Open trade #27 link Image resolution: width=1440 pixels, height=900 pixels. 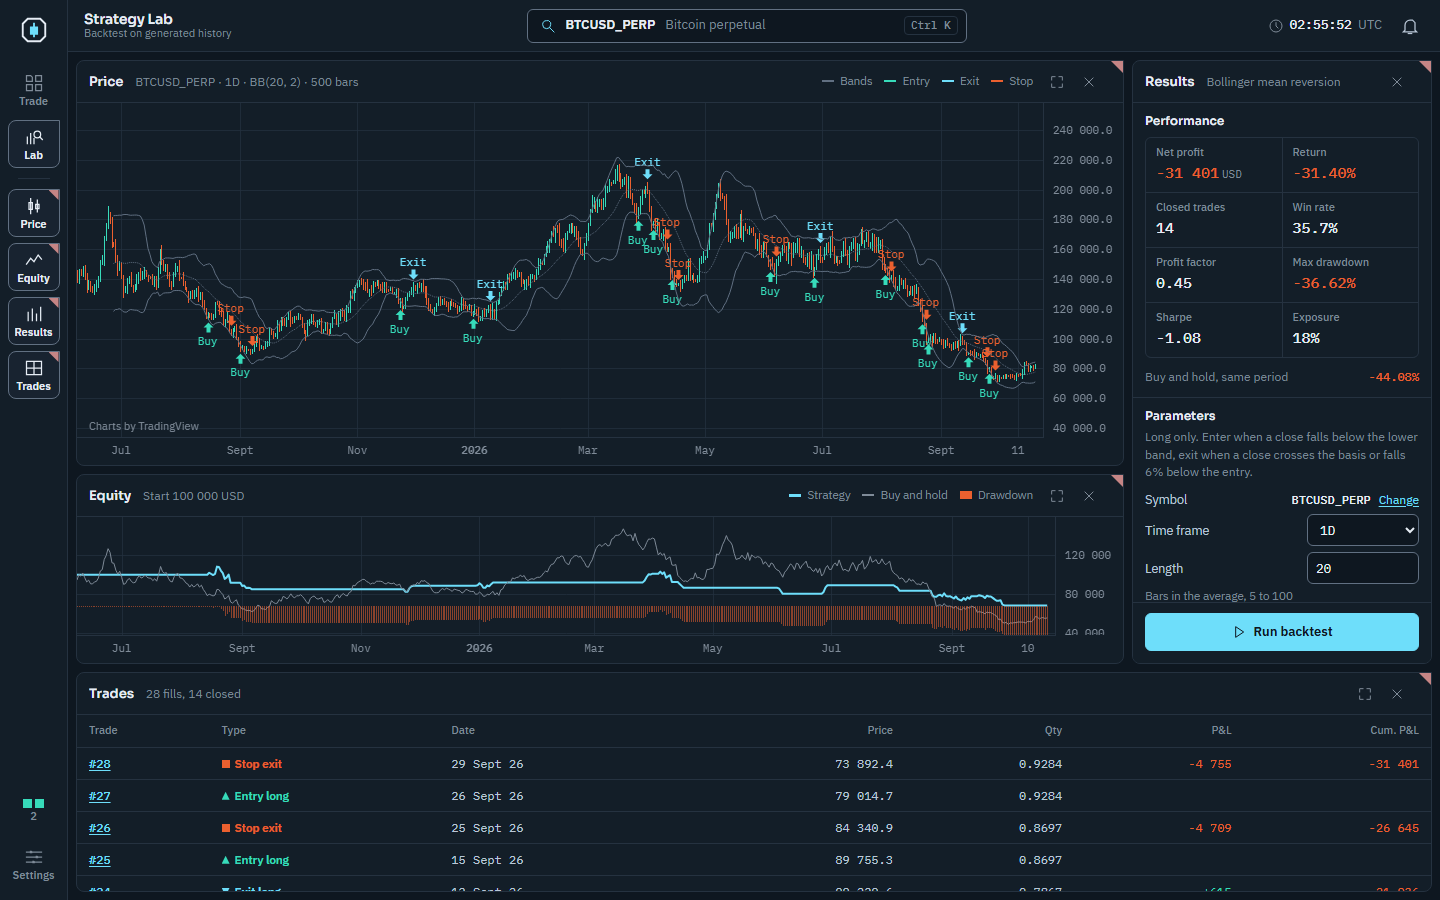100,796
